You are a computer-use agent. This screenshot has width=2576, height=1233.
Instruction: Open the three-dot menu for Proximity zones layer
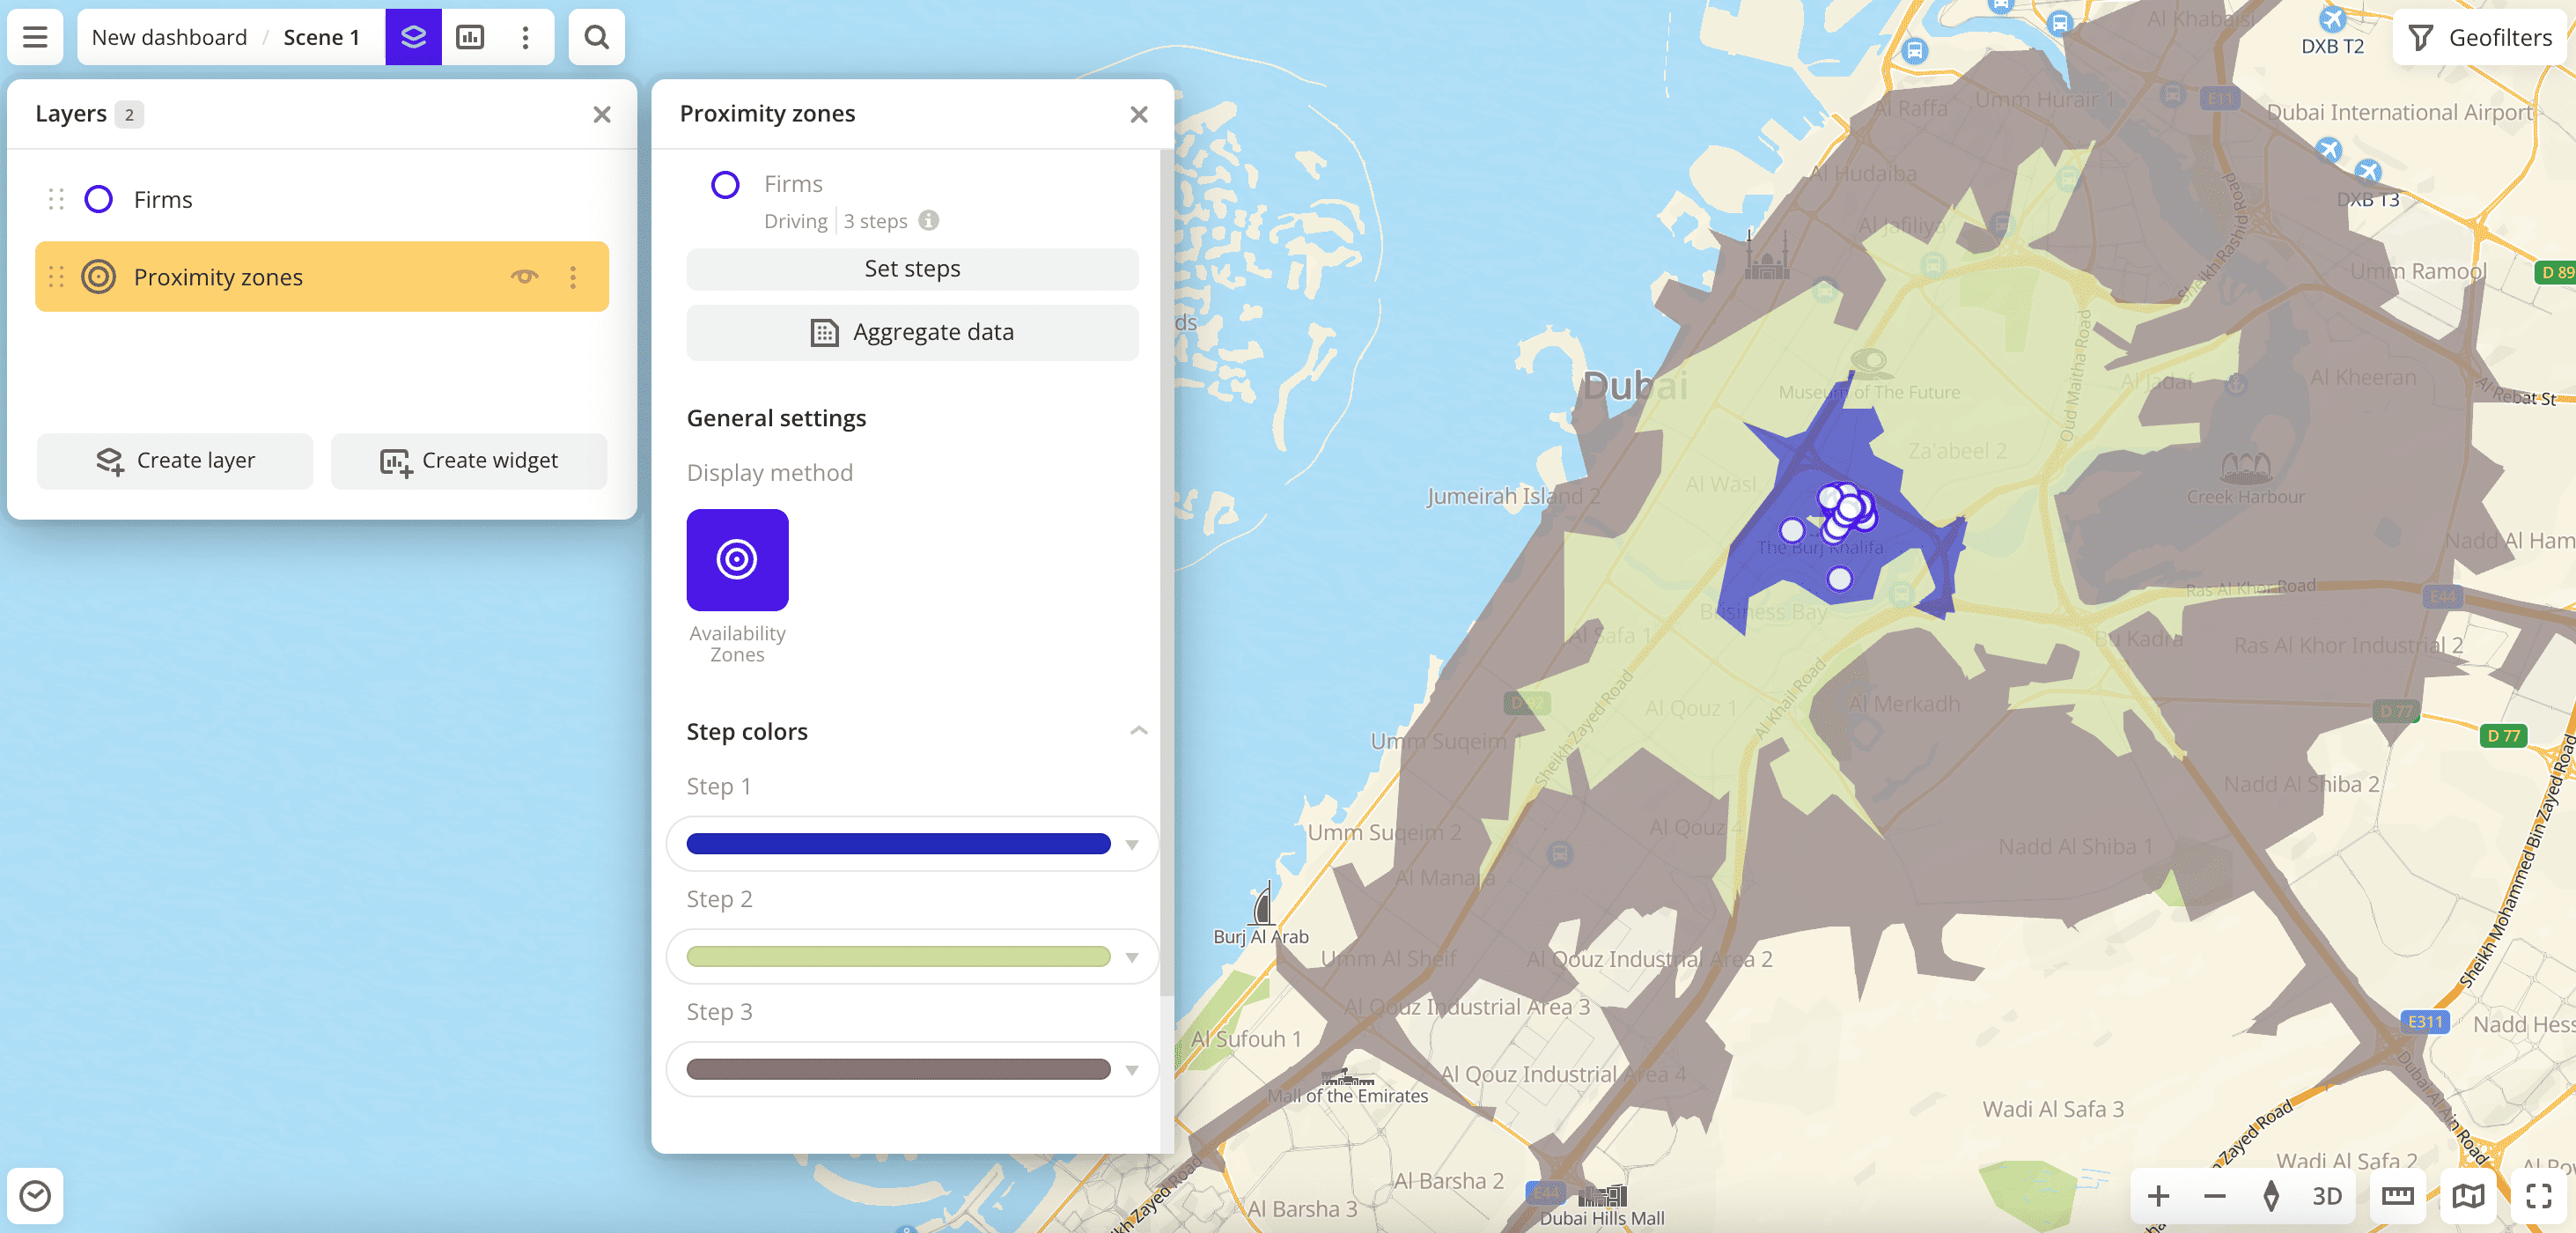coord(572,276)
